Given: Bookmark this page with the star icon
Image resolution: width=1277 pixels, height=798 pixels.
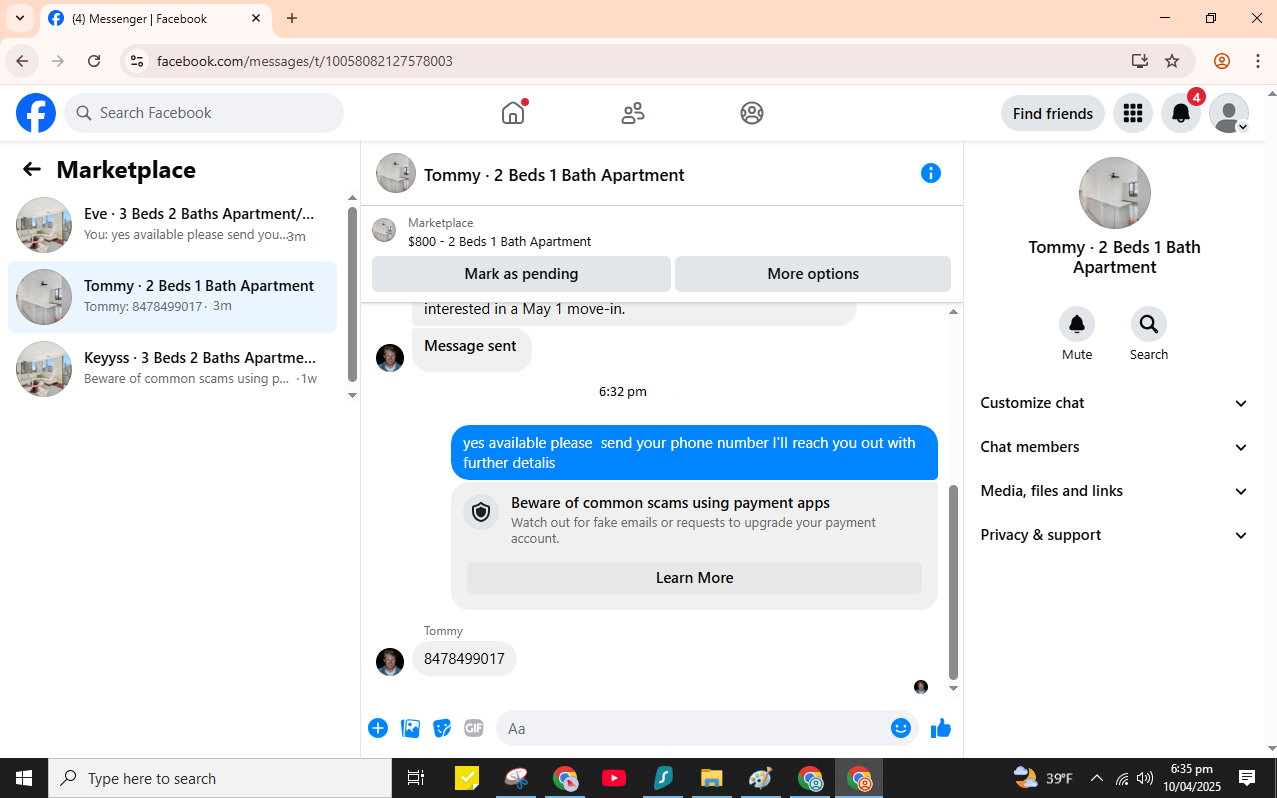Looking at the screenshot, I should click(1172, 61).
